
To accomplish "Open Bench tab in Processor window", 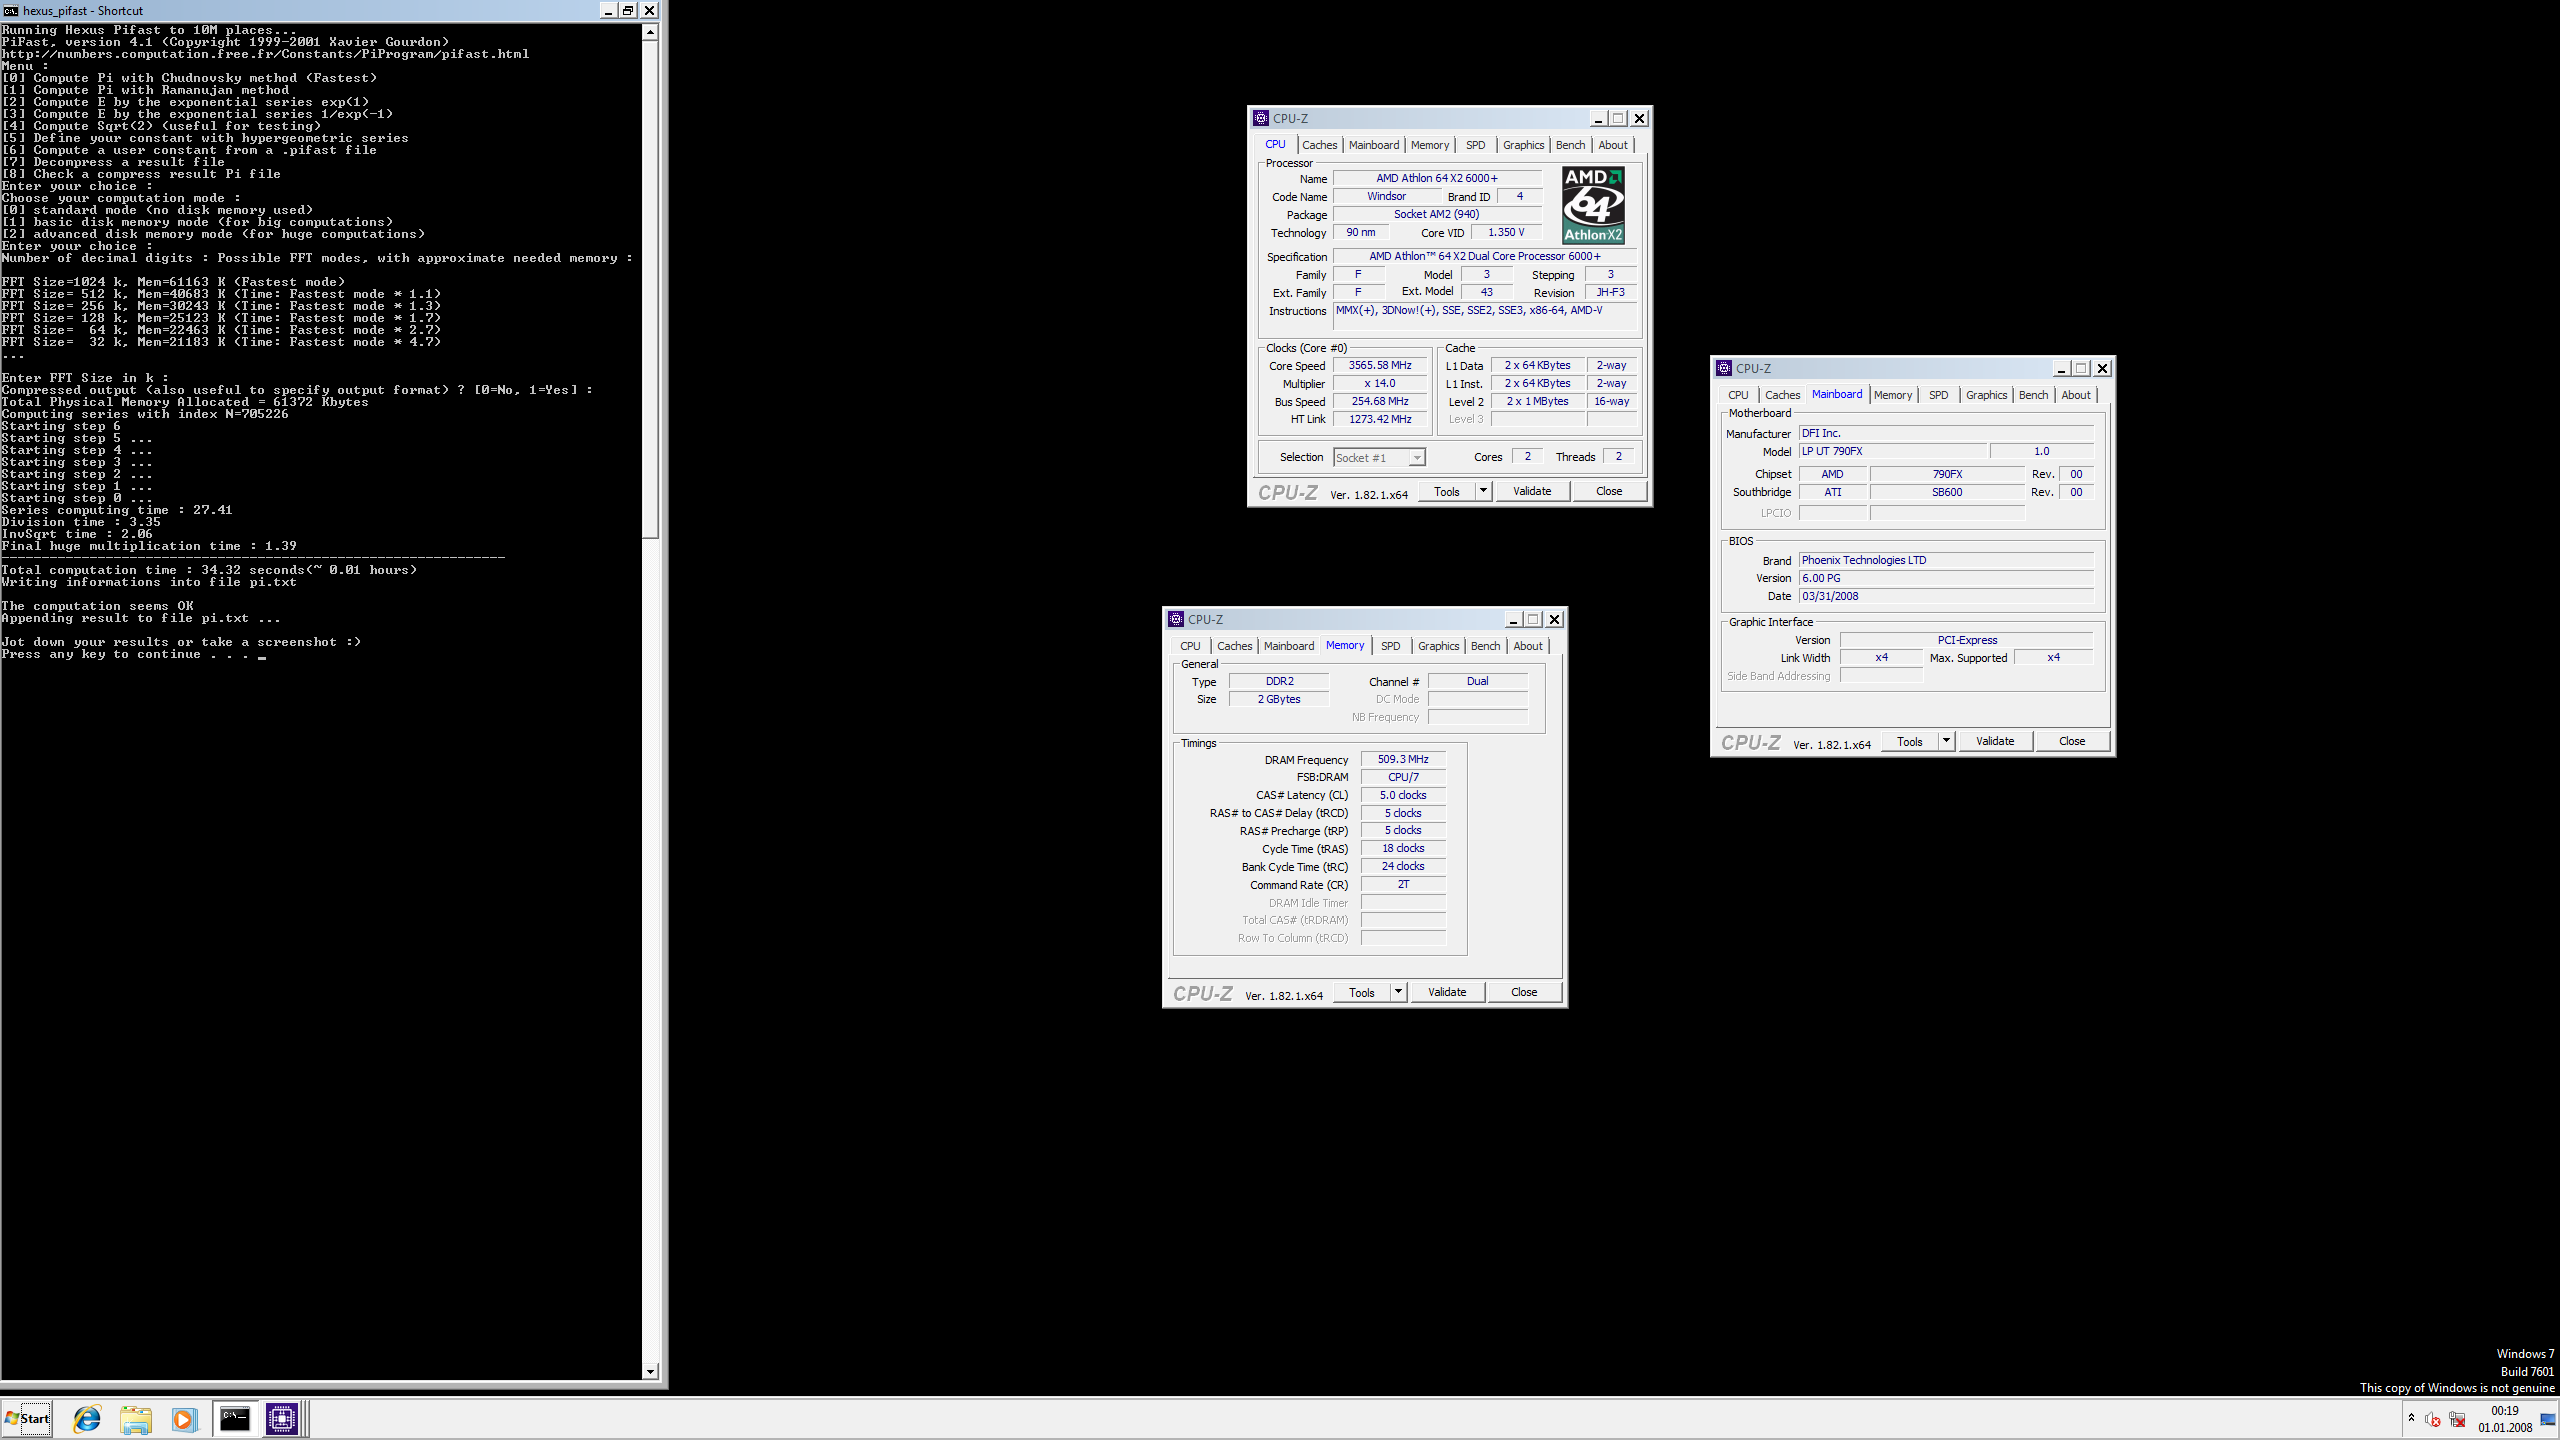I will pyautogui.click(x=1570, y=145).
